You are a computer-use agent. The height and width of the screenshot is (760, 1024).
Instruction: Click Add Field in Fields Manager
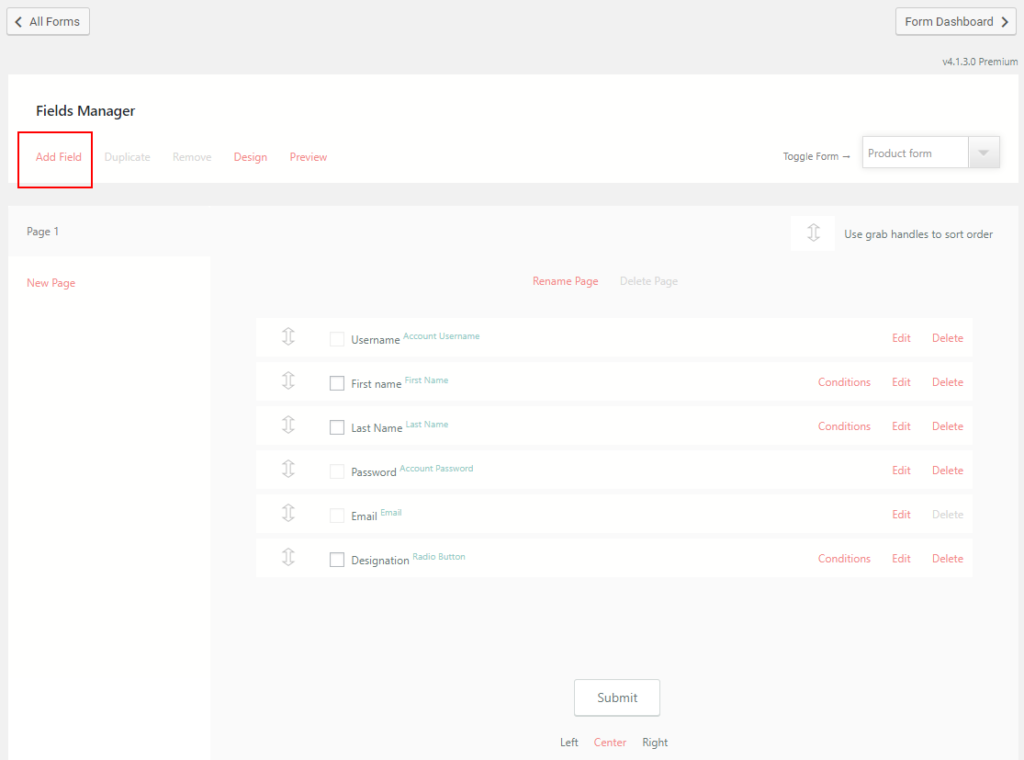(x=57, y=157)
